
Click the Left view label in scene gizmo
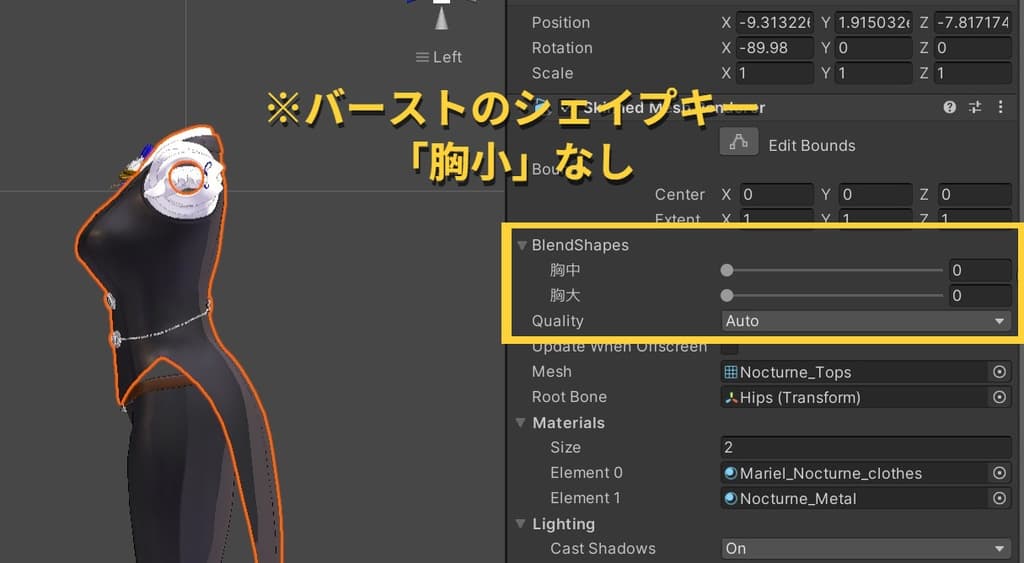click(439, 57)
